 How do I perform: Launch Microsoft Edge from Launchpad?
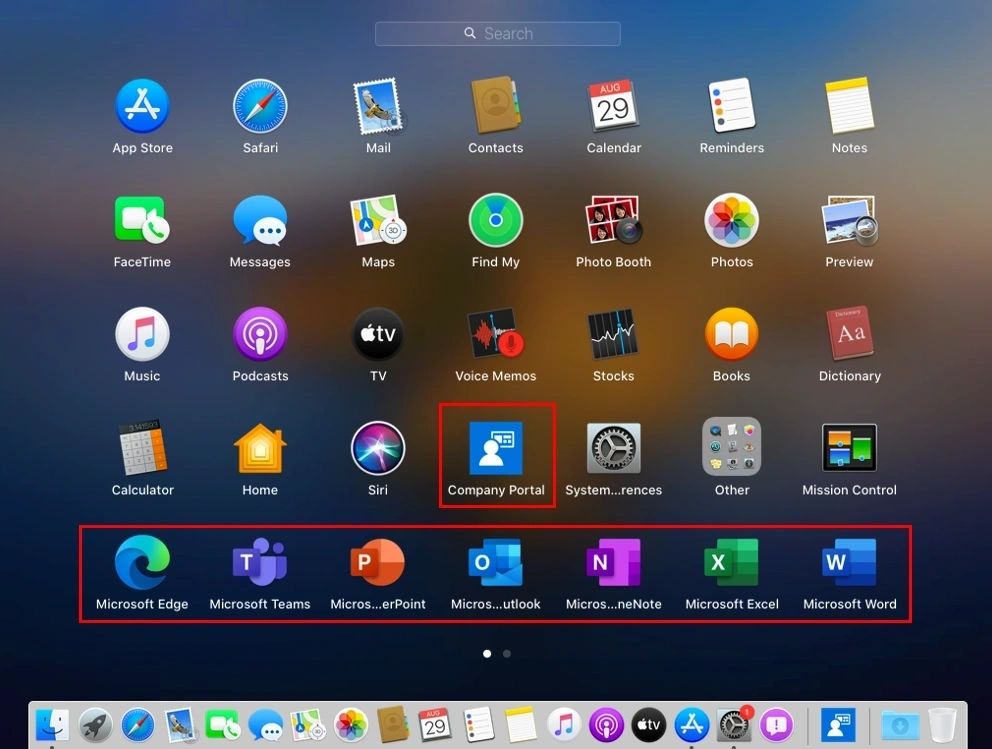142,562
